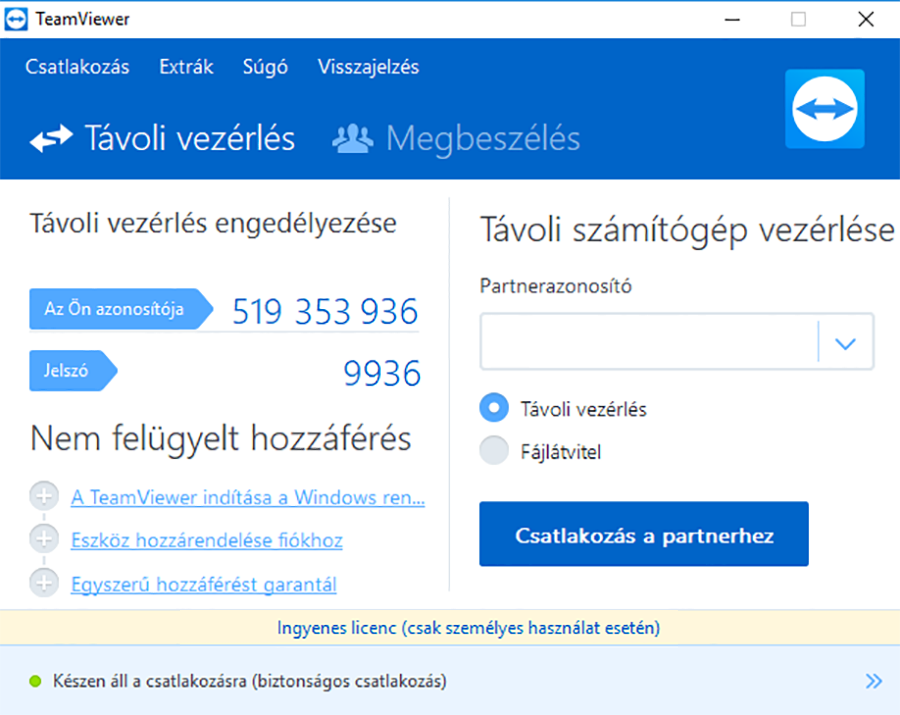The width and height of the screenshot is (900, 715).
Task: Click the plus icon beside 'Egyszerű hozzáférést garantál'
Action: pyautogui.click(x=44, y=583)
